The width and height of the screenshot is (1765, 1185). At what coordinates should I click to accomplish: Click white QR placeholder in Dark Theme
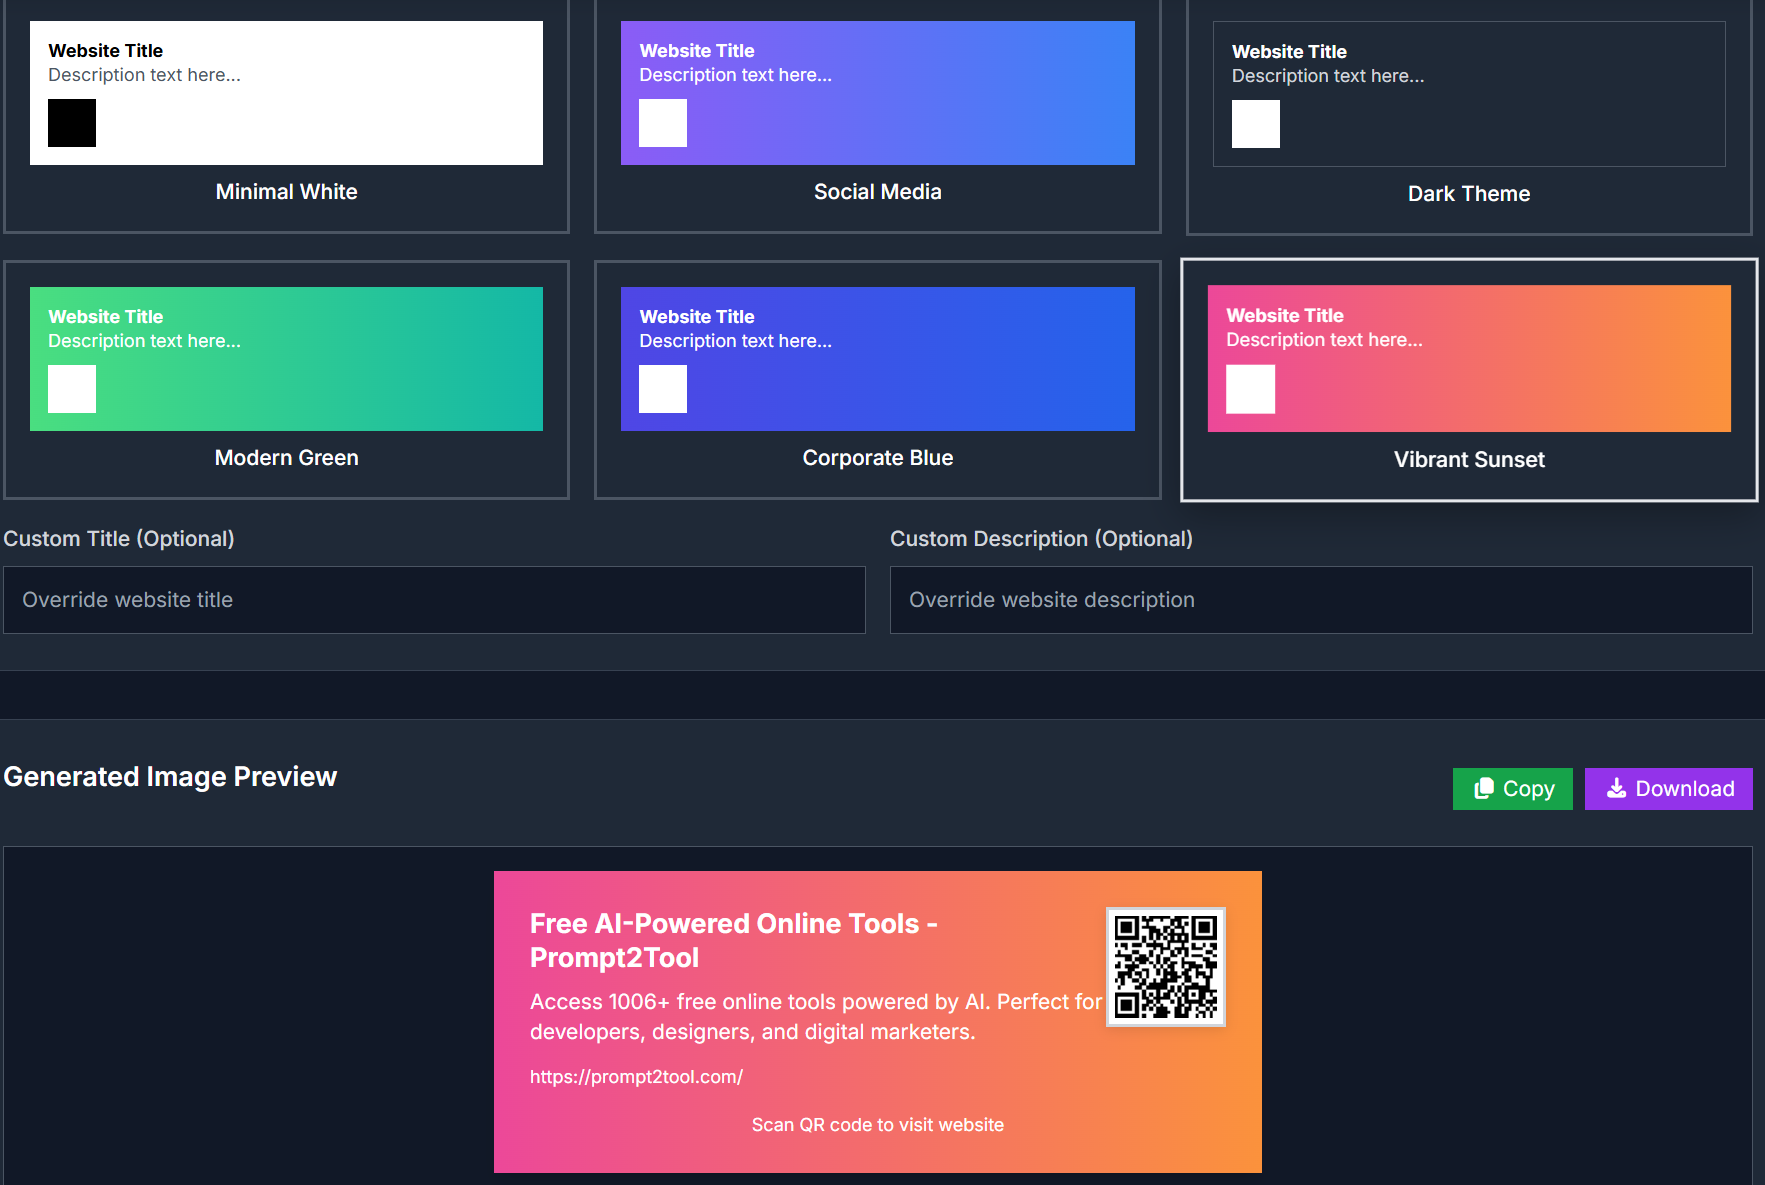pyautogui.click(x=1255, y=124)
